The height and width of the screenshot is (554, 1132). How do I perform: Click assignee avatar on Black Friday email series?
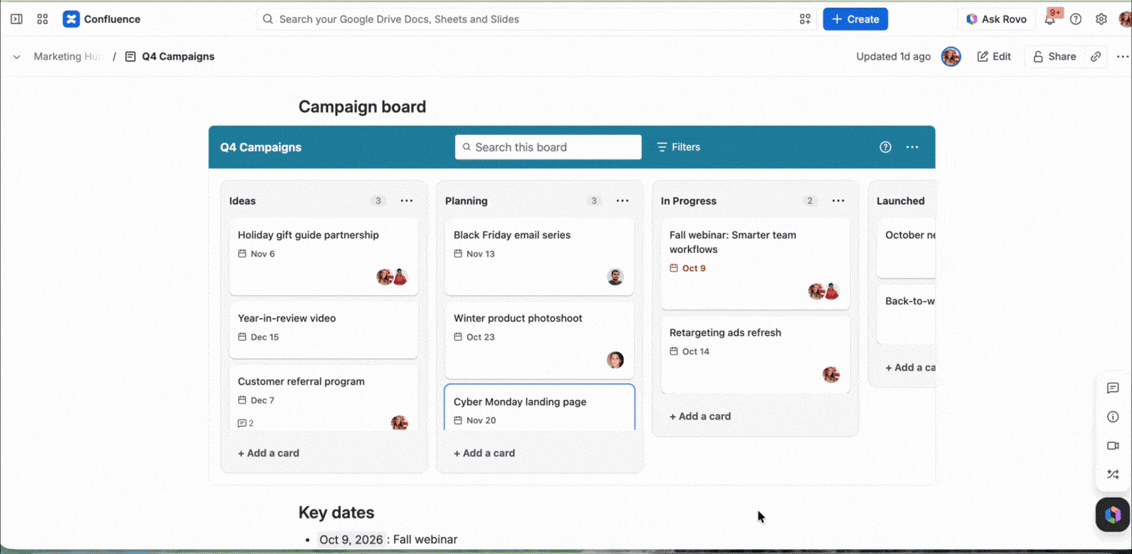tap(615, 277)
